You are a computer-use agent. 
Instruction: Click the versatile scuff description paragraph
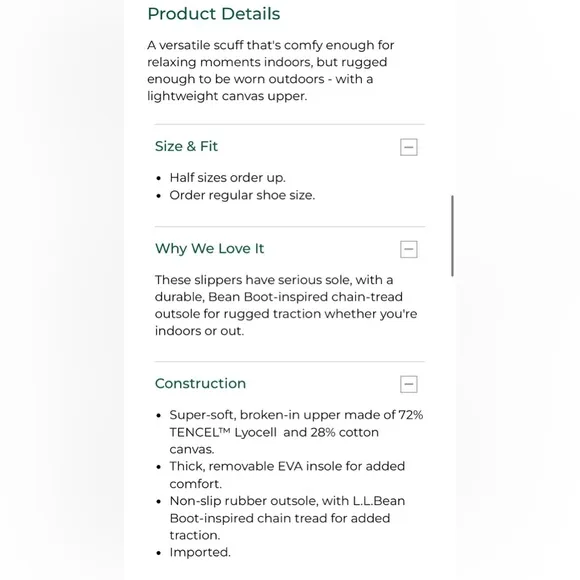pyautogui.click(x=270, y=70)
